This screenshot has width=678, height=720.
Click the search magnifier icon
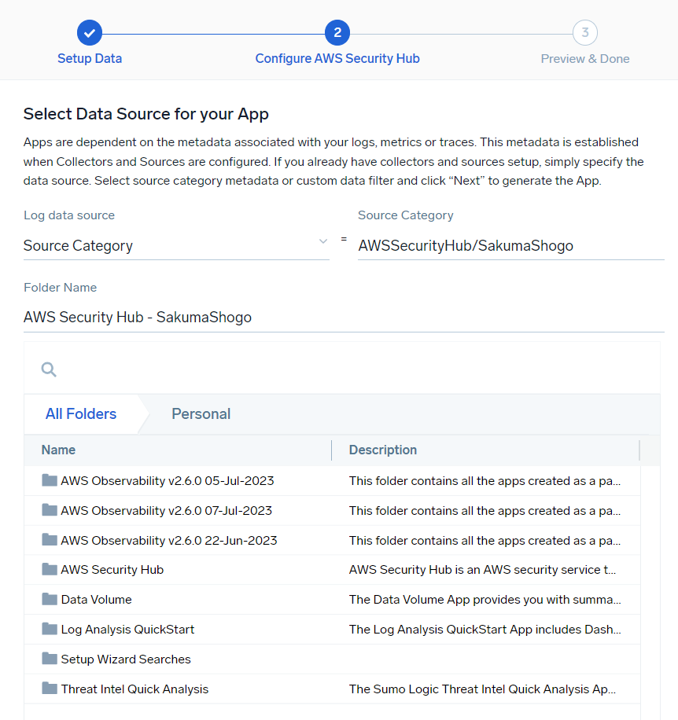(x=49, y=370)
